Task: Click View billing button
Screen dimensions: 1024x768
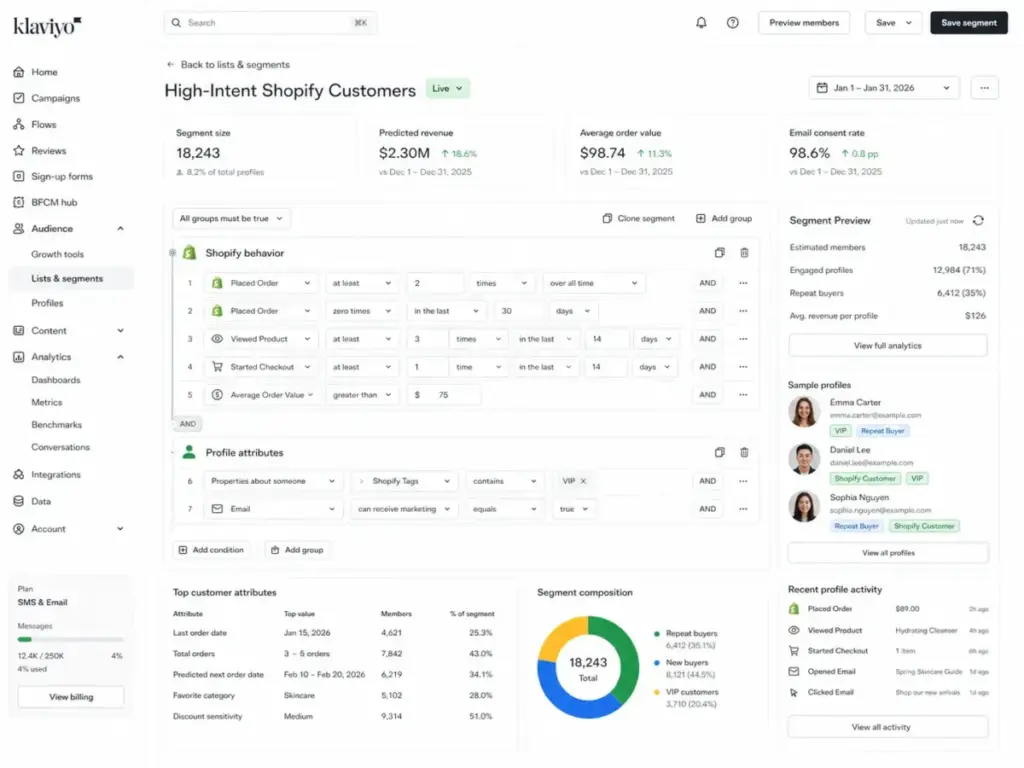Action: [x=71, y=697]
